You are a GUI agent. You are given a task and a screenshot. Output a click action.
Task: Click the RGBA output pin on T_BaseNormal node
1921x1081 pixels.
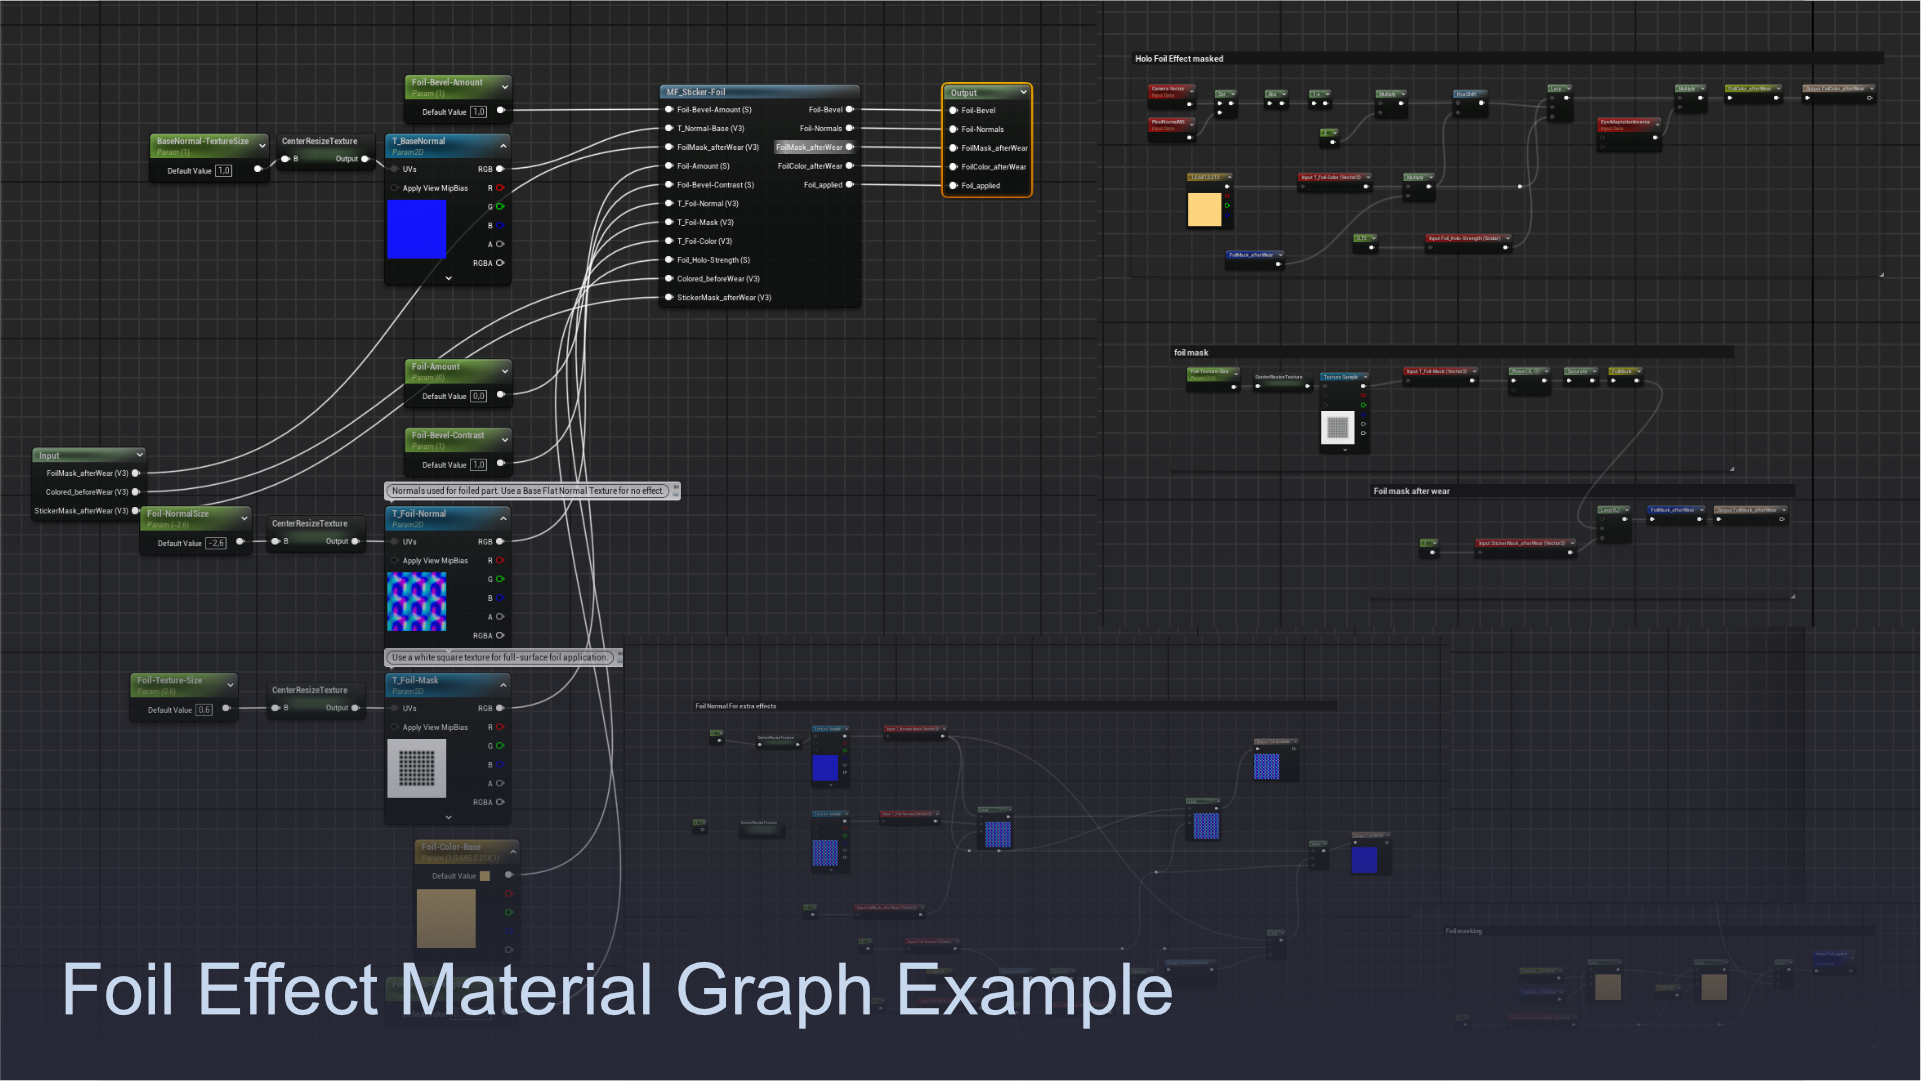(500, 263)
